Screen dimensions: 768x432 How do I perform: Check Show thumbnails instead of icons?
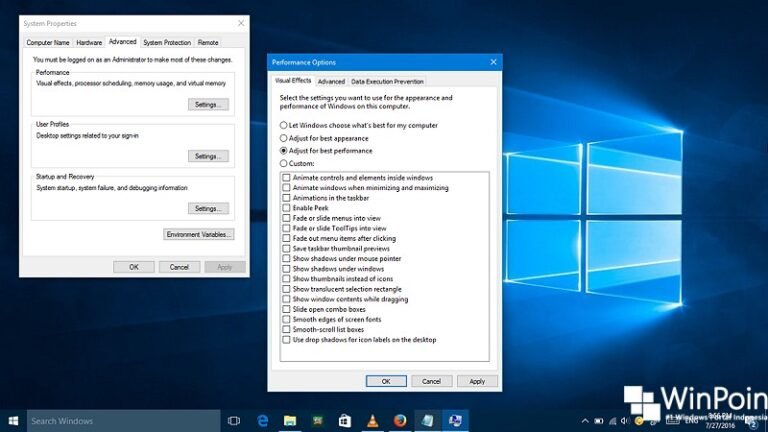pos(287,279)
